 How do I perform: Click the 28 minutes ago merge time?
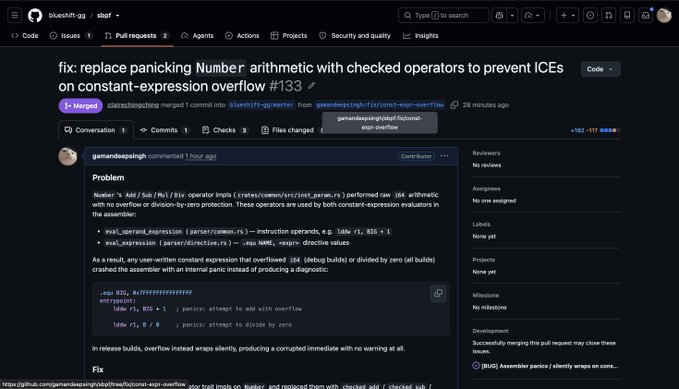click(485, 105)
